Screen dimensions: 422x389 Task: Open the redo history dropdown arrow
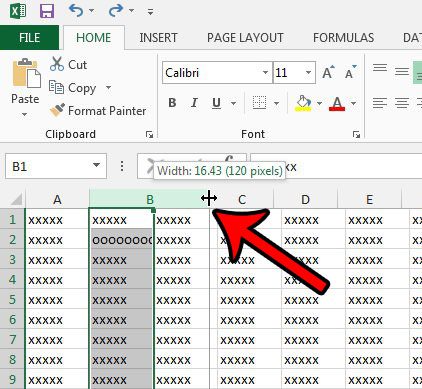pos(131,11)
